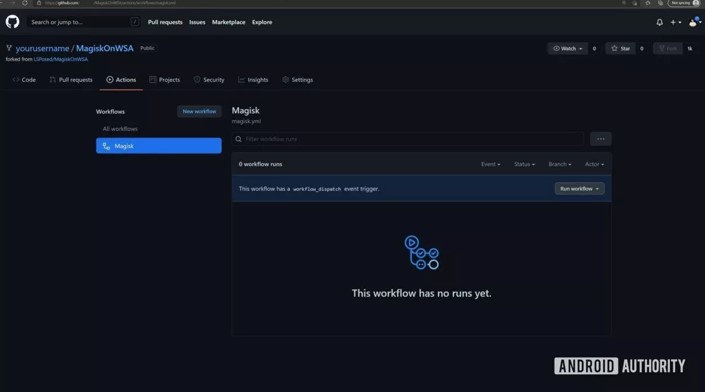Click the browser reload icon
Image resolution: width=705 pixels, height=392 pixels.
tap(25, 3)
